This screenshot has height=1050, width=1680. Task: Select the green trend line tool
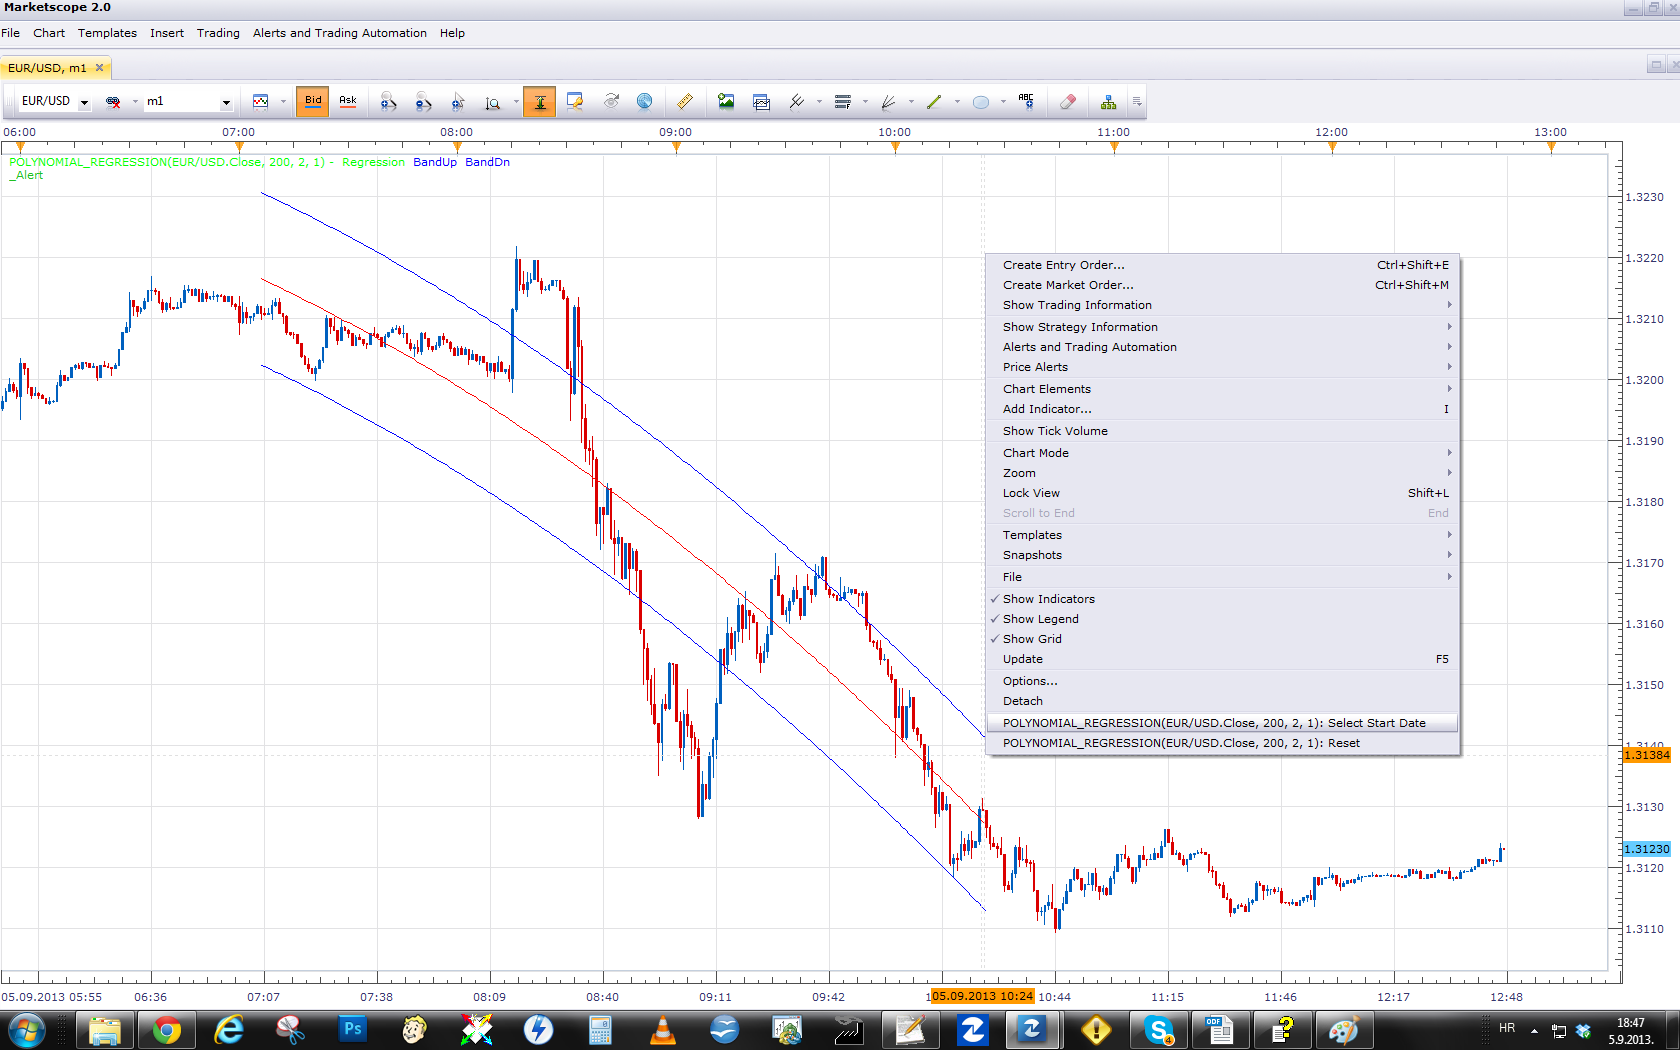click(934, 101)
